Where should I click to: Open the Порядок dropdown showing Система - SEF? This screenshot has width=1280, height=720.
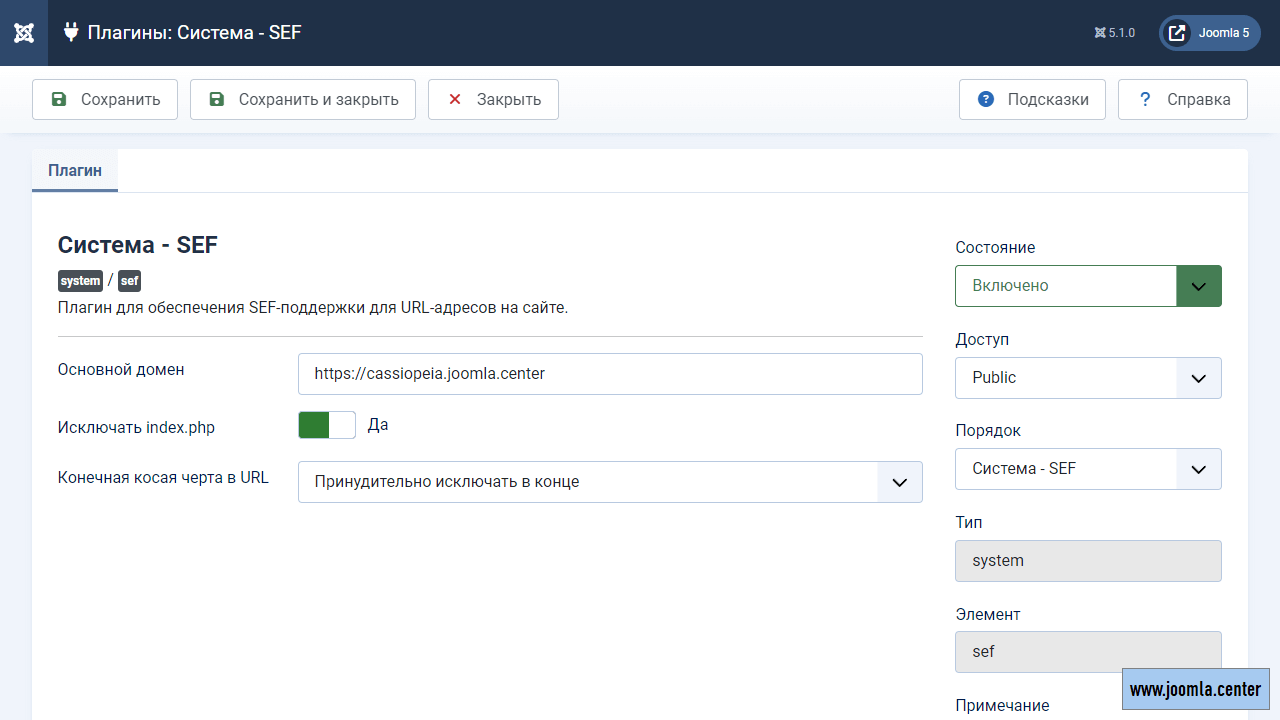1088,469
